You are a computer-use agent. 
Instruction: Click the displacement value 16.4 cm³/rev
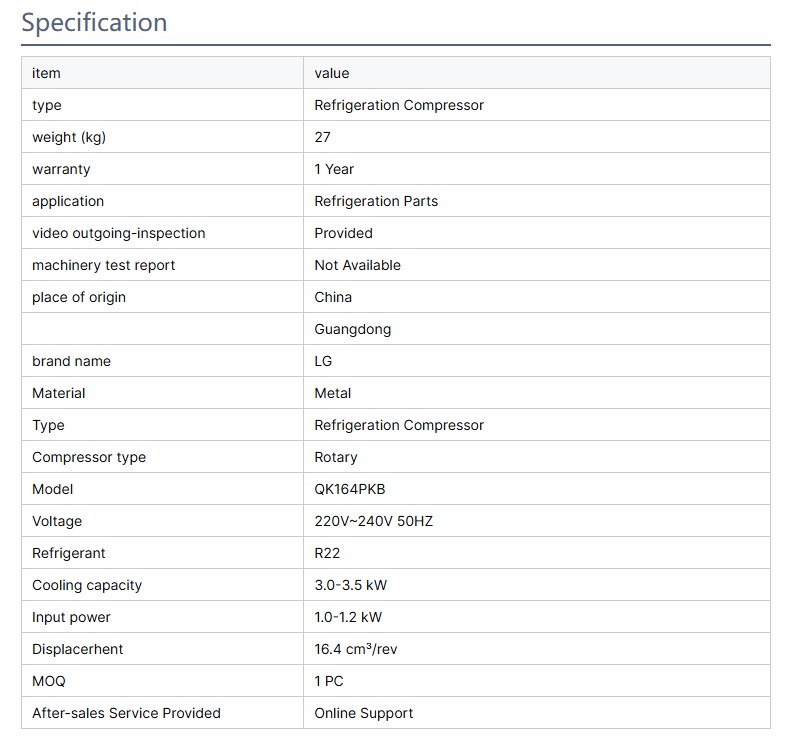tap(355, 649)
